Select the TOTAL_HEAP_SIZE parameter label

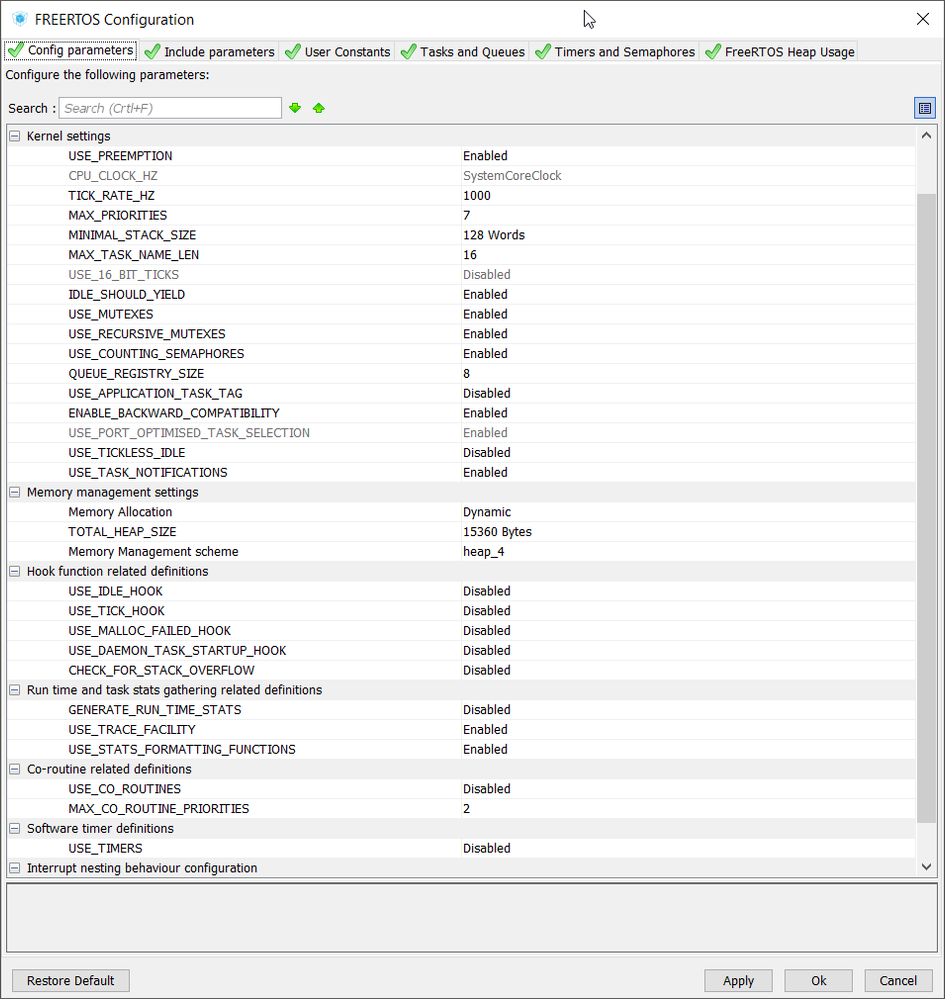point(122,531)
